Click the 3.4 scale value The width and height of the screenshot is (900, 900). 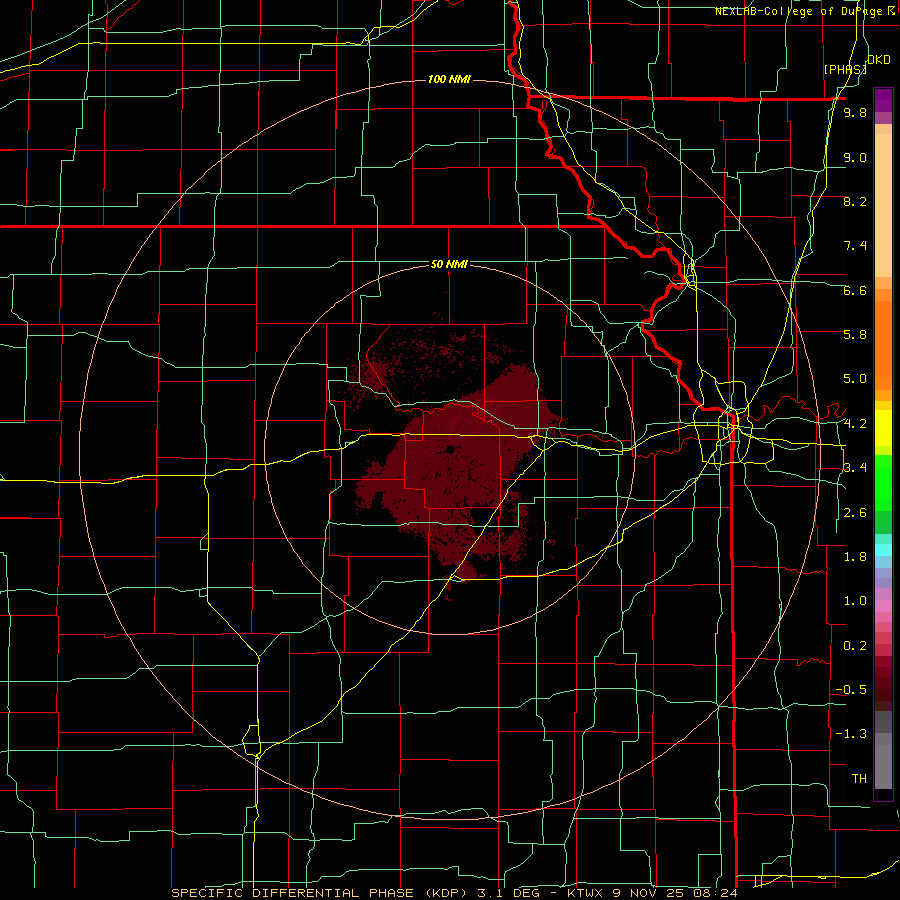click(x=855, y=468)
